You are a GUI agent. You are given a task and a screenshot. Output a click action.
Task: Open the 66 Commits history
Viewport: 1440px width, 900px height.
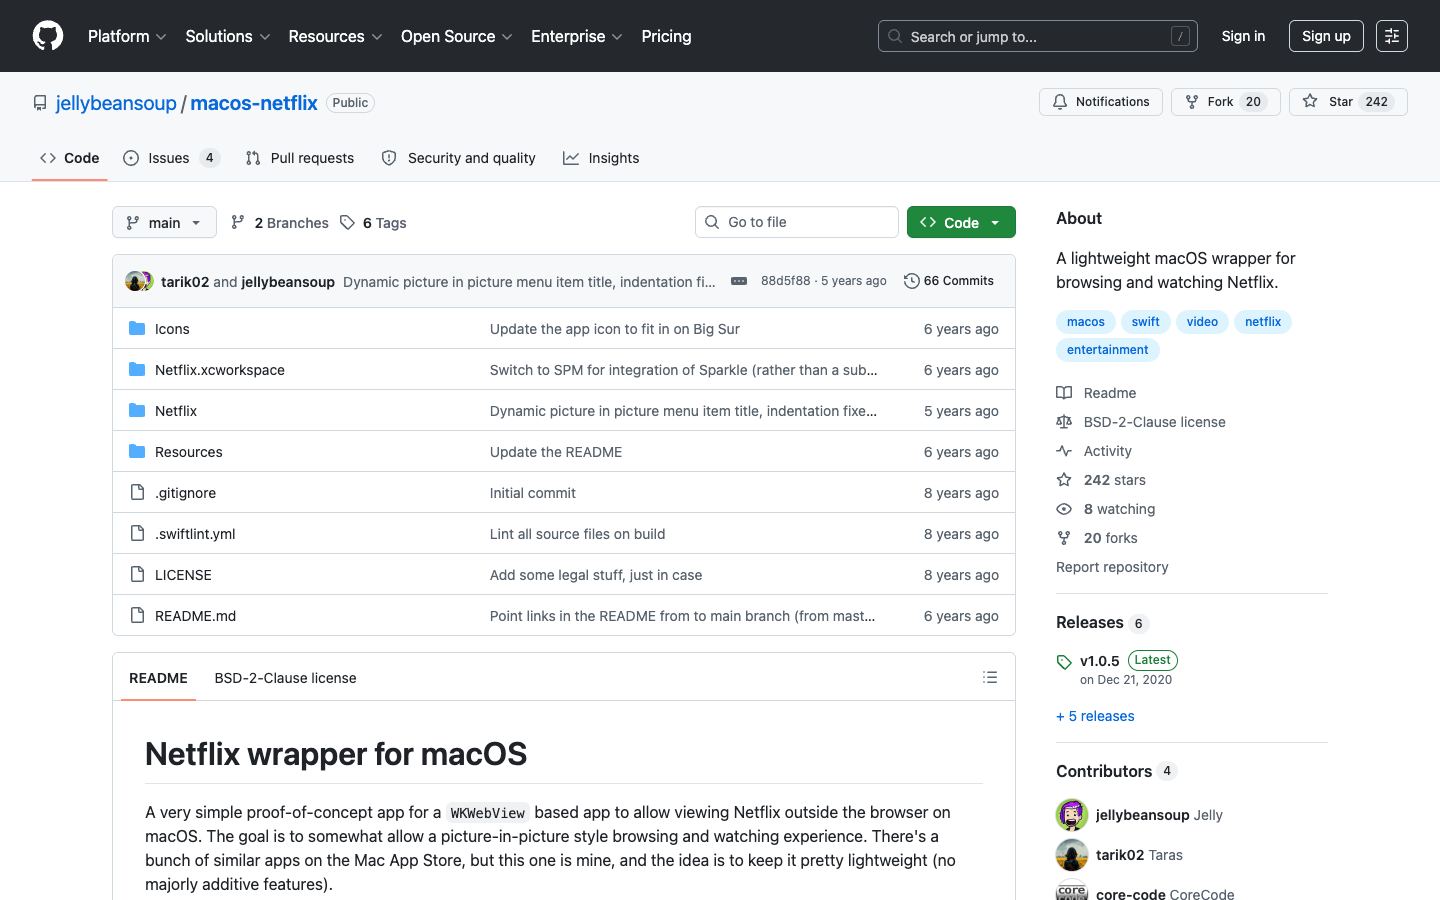pyautogui.click(x=949, y=281)
